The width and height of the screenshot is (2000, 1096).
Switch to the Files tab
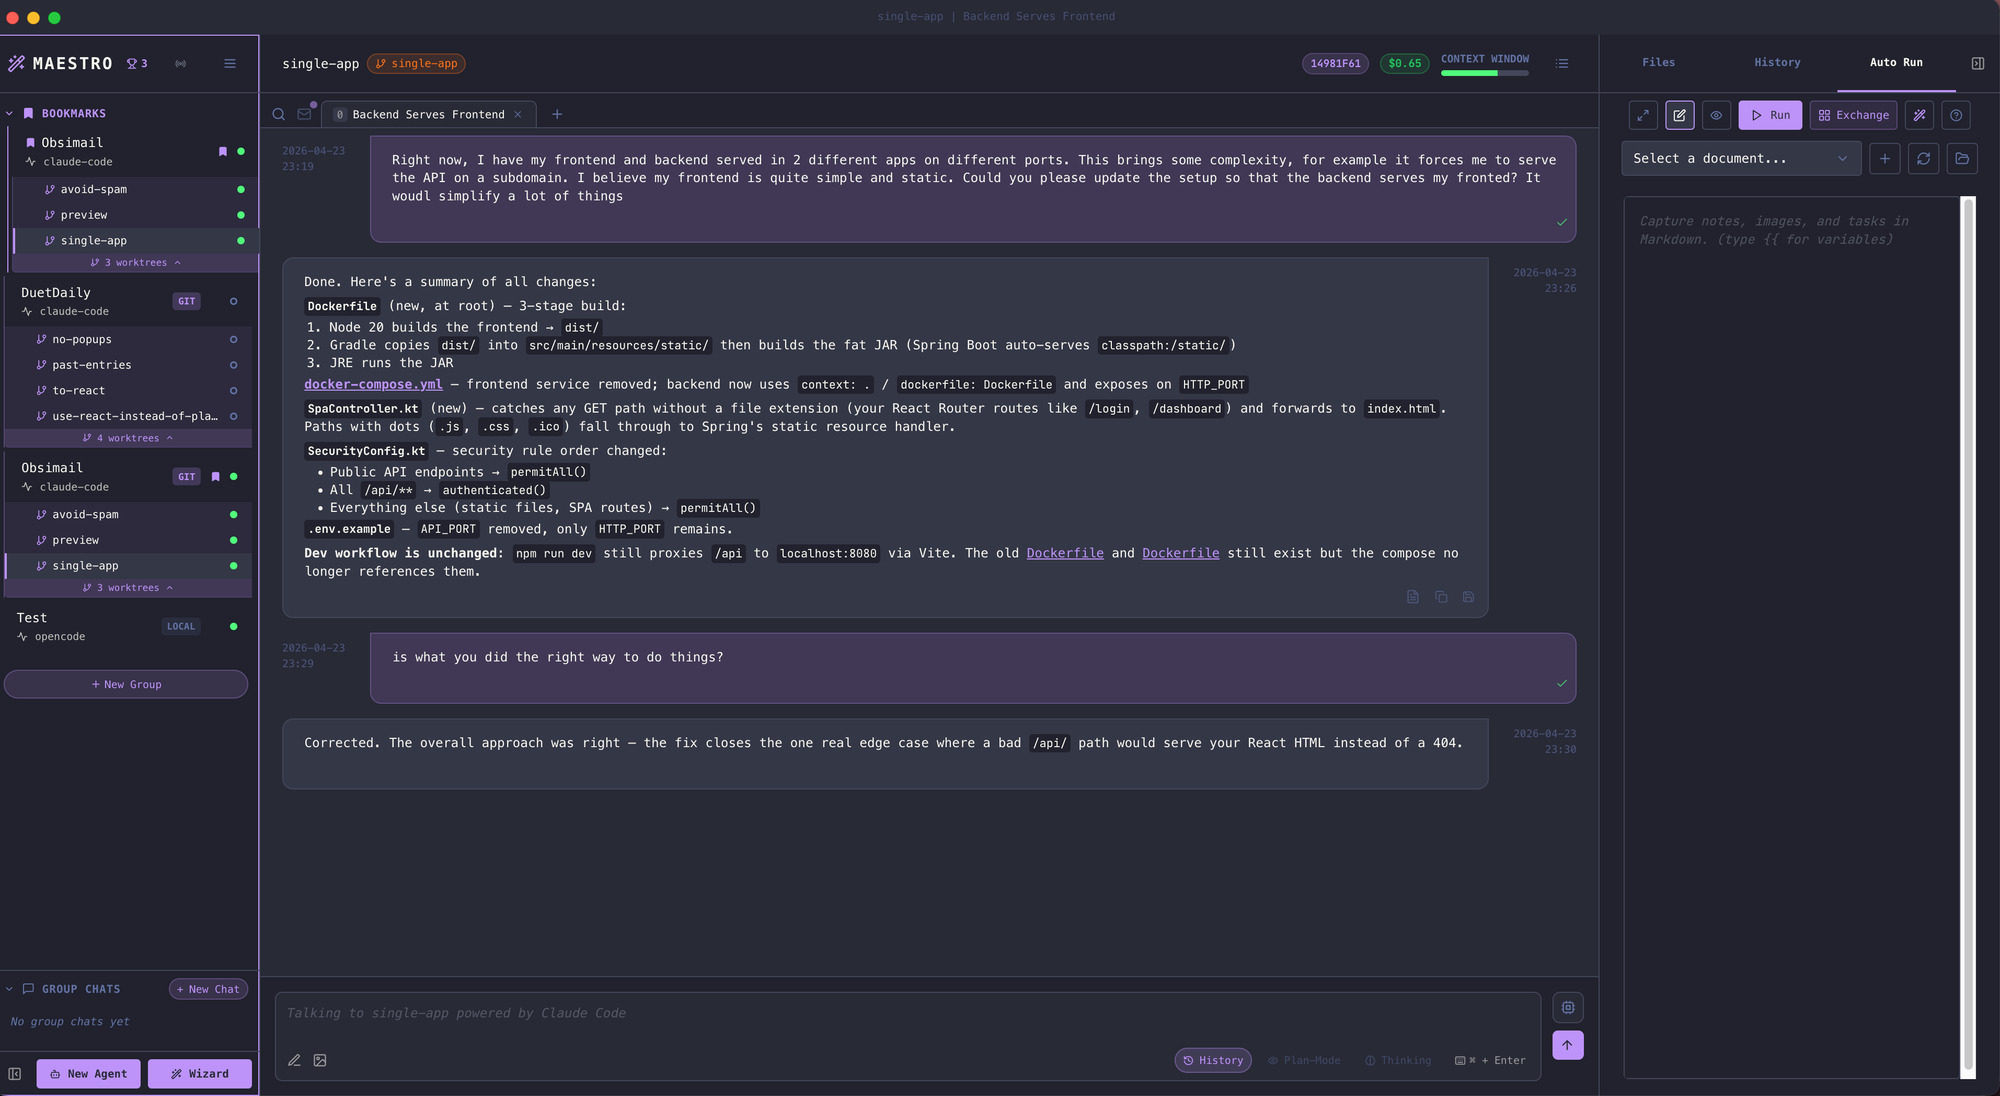(1658, 62)
